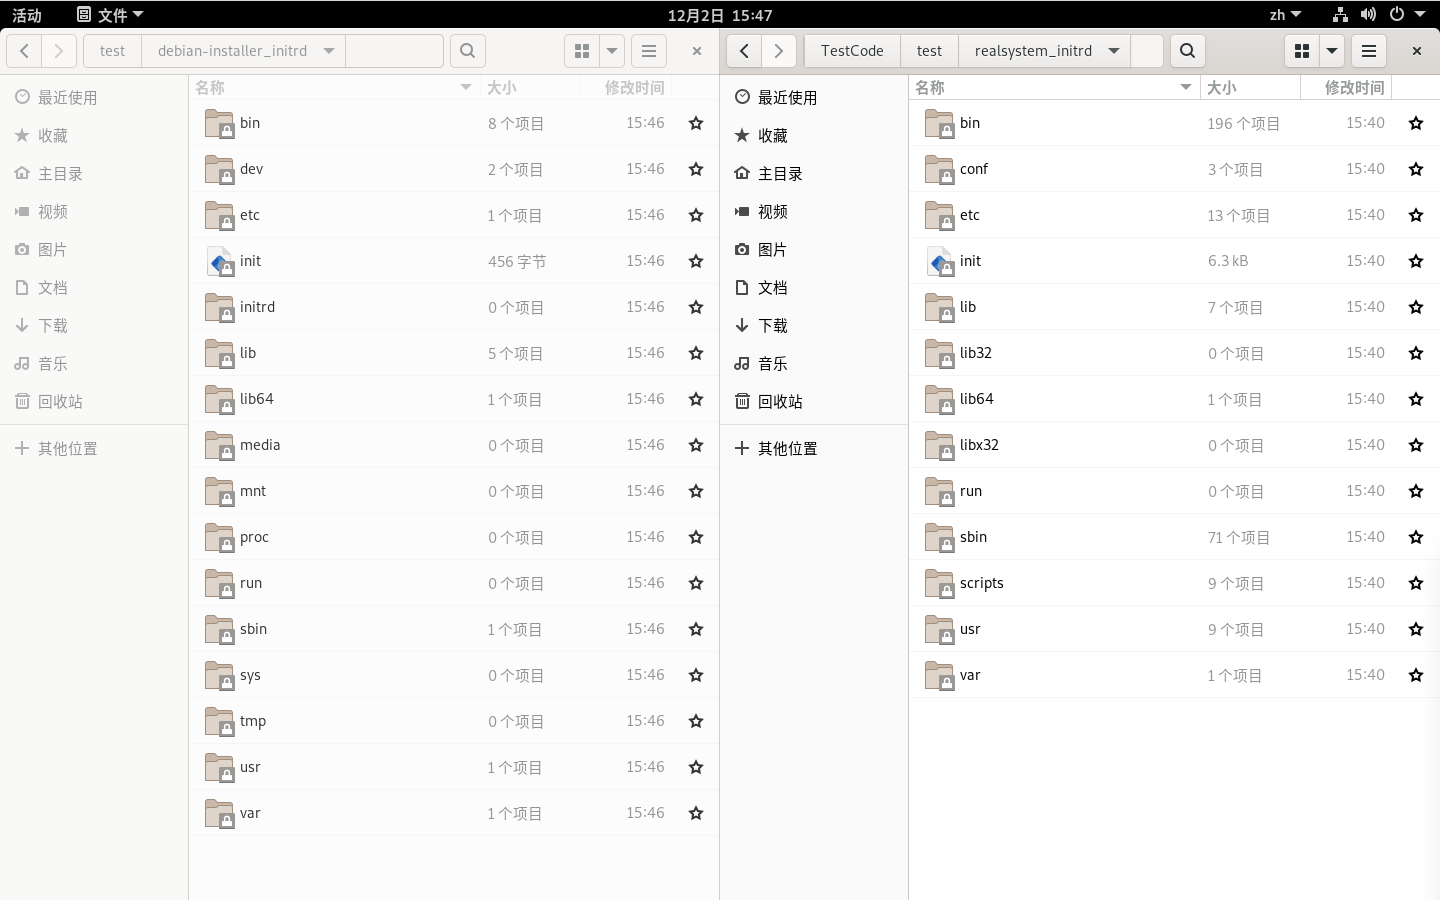This screenshot has height=900, width=1440.
Task: Click test in right window path bar
Action: 930,51
